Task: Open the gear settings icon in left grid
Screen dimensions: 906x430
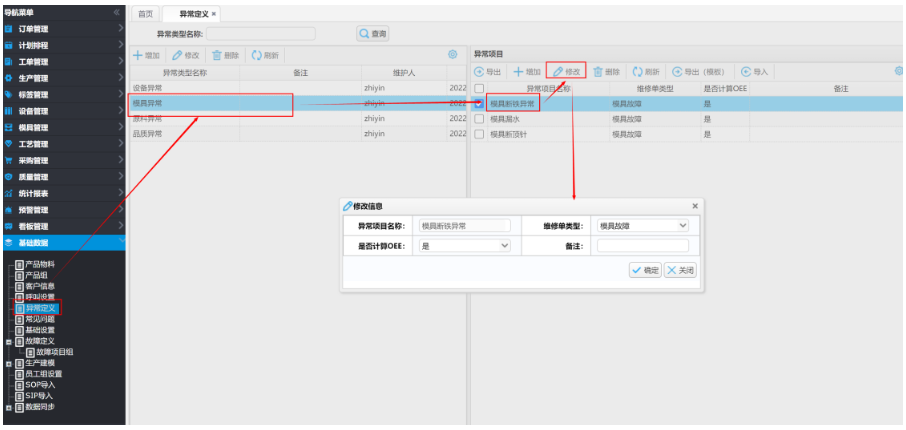Action: pos(453,54)
